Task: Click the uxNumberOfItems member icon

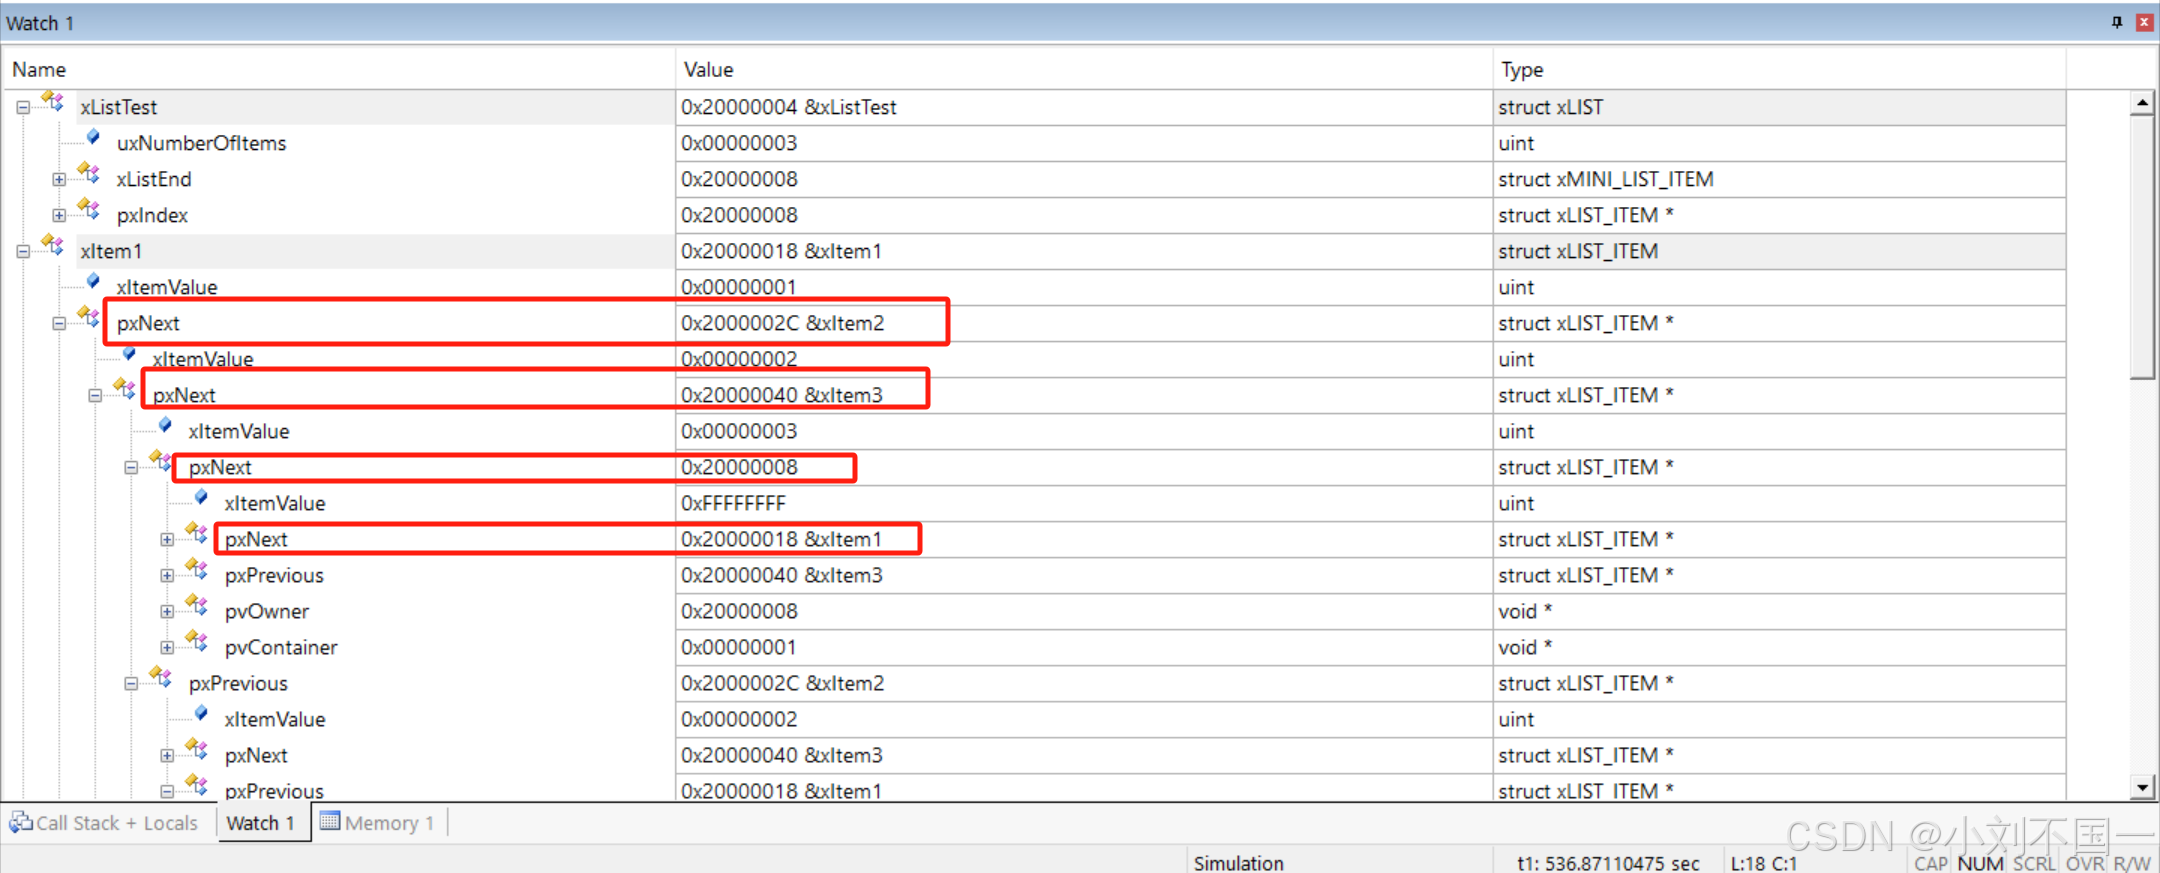Action: 93,138
